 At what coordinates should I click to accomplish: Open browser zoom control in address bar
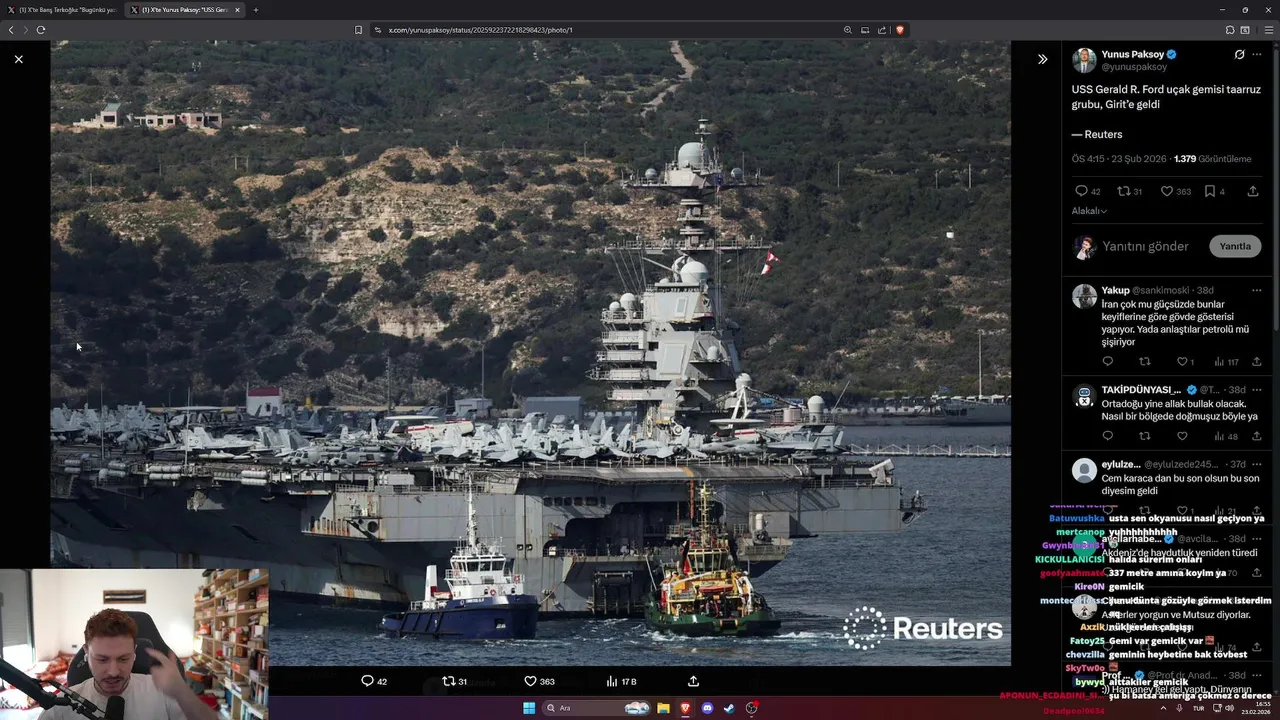(848, 30)
